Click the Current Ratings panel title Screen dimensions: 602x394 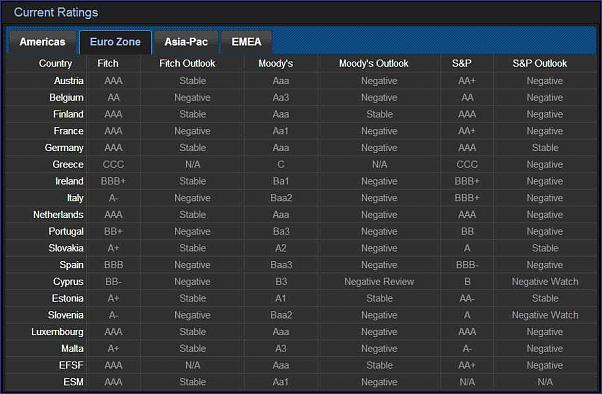coord(56,13)
